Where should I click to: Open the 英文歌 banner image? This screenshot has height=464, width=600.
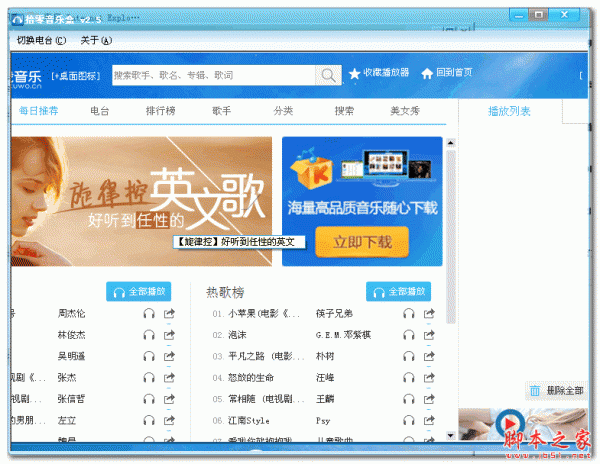click(x=142, y=201)
